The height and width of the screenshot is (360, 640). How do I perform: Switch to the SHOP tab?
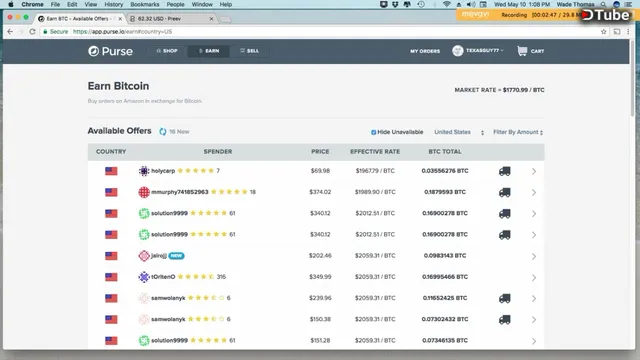pos(167,51)
